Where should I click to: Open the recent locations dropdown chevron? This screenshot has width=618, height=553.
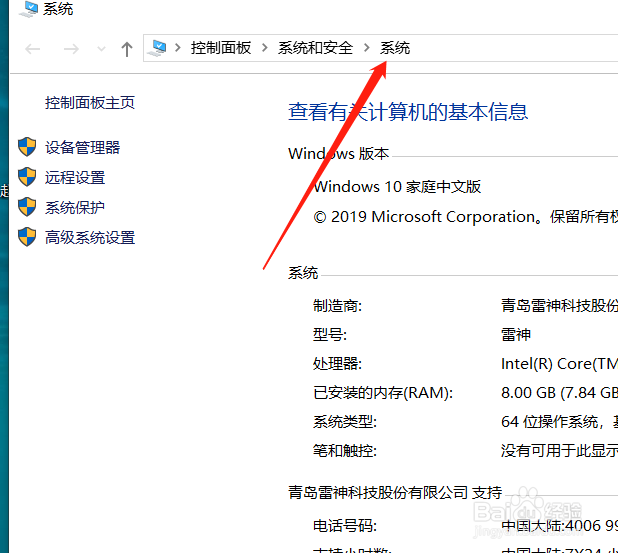tap(101, 49)
